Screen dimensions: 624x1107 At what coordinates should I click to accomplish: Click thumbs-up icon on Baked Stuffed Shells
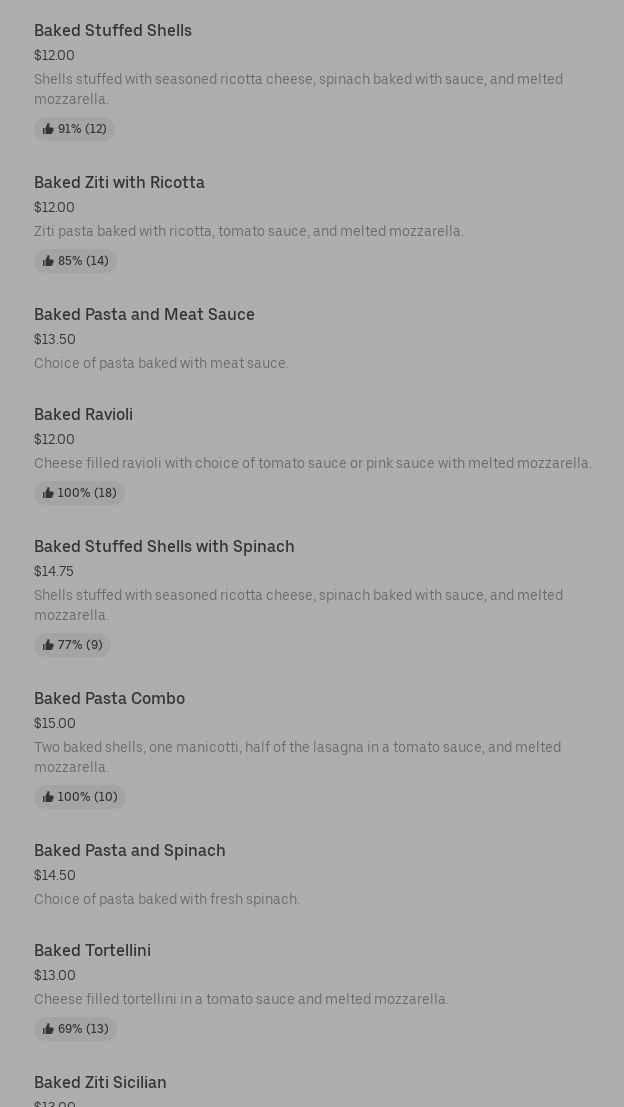(x=48, y=129)
